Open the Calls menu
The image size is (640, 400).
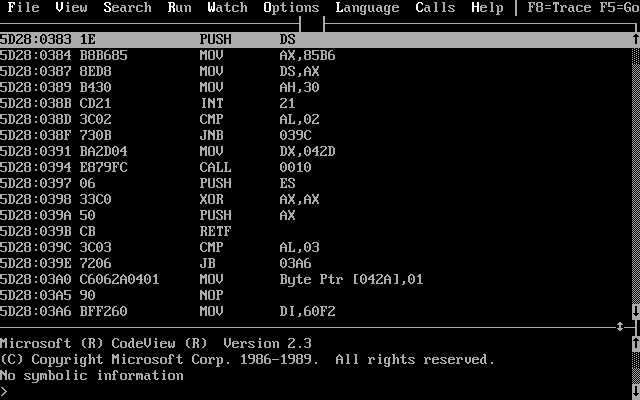coord(435,8)
